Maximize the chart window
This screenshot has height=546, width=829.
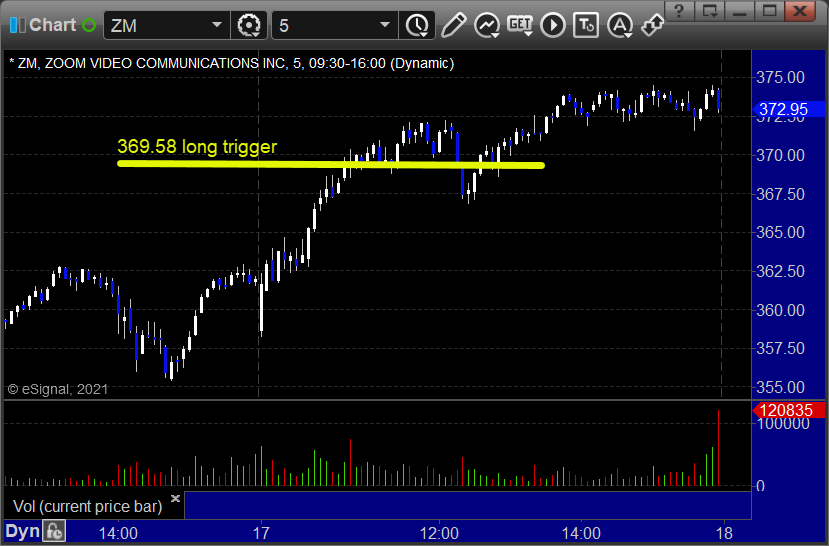(769, 11)
